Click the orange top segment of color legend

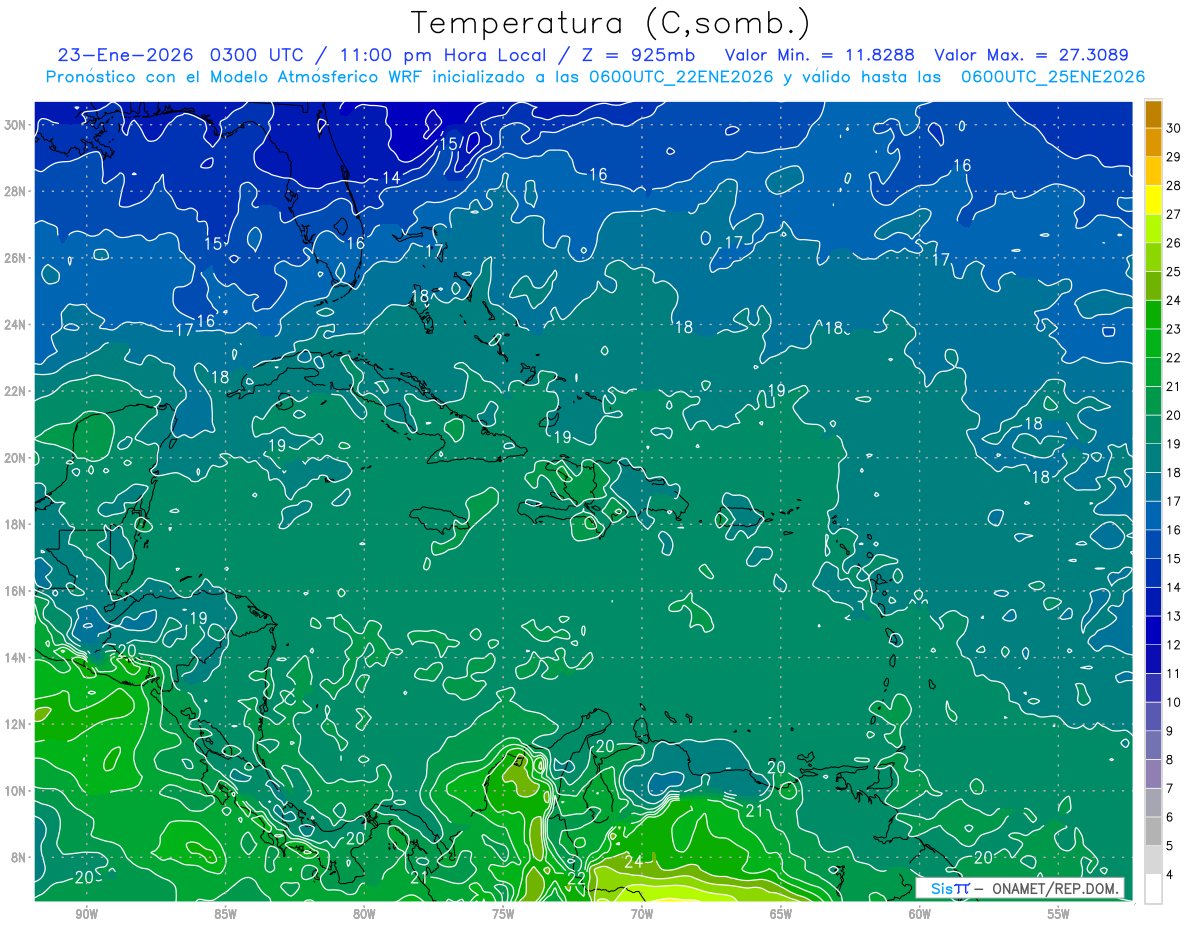click(1153, 114)
